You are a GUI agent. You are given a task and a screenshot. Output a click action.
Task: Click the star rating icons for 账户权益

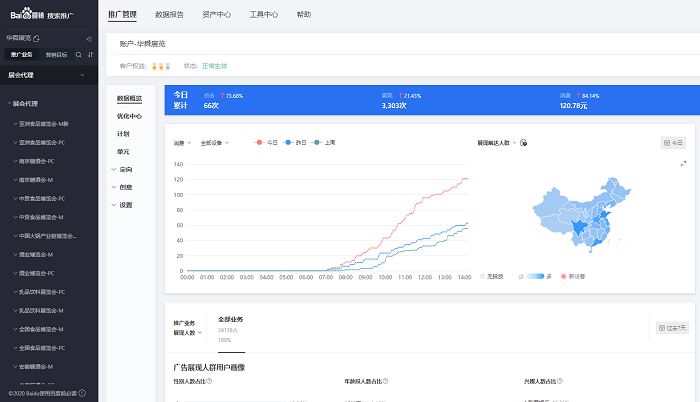pyautogui.click(x=161, y=66)
